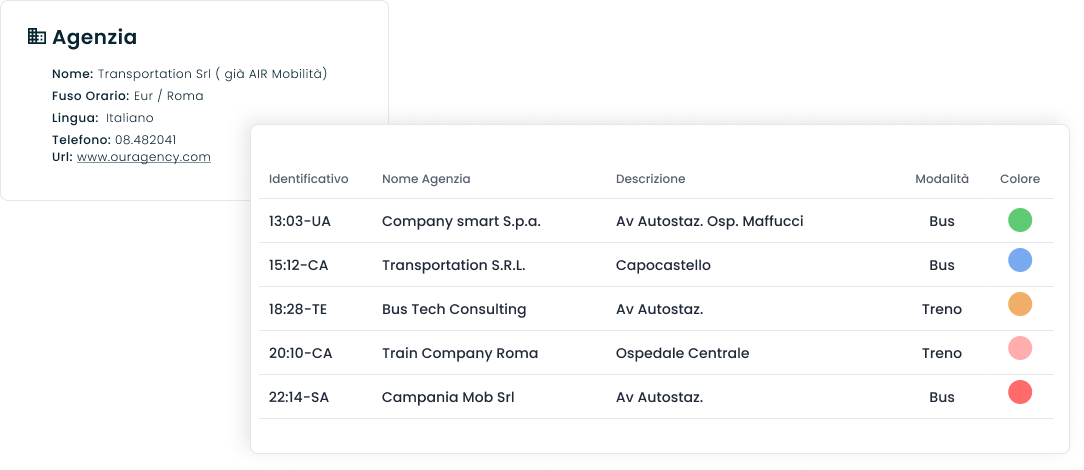The image size is (1084, 470).
Task: Sort by the Modalità column header
Action: pos(942,179)
